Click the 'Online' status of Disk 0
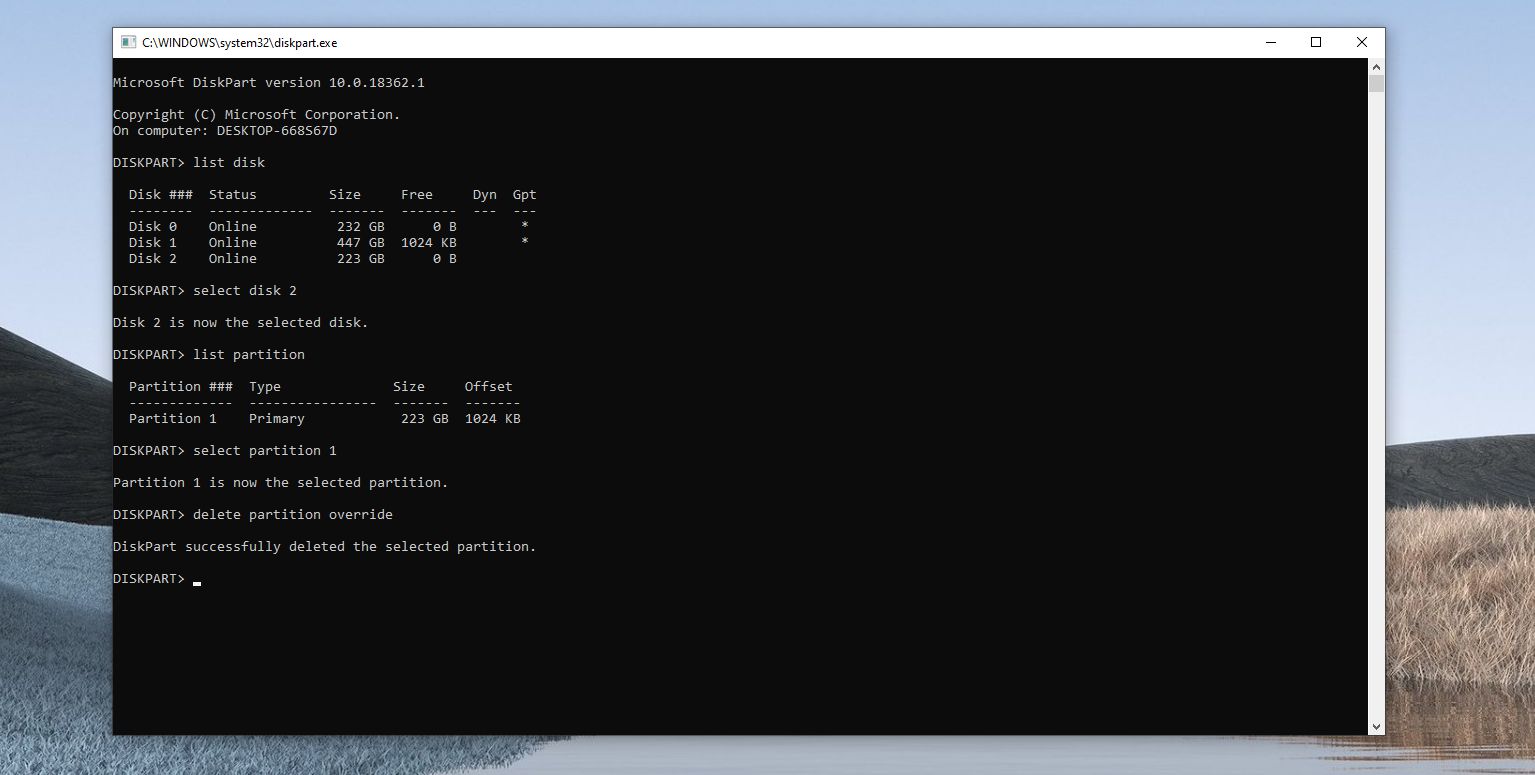The height and width of the screenshot is (775, 1535). point(233,226)
